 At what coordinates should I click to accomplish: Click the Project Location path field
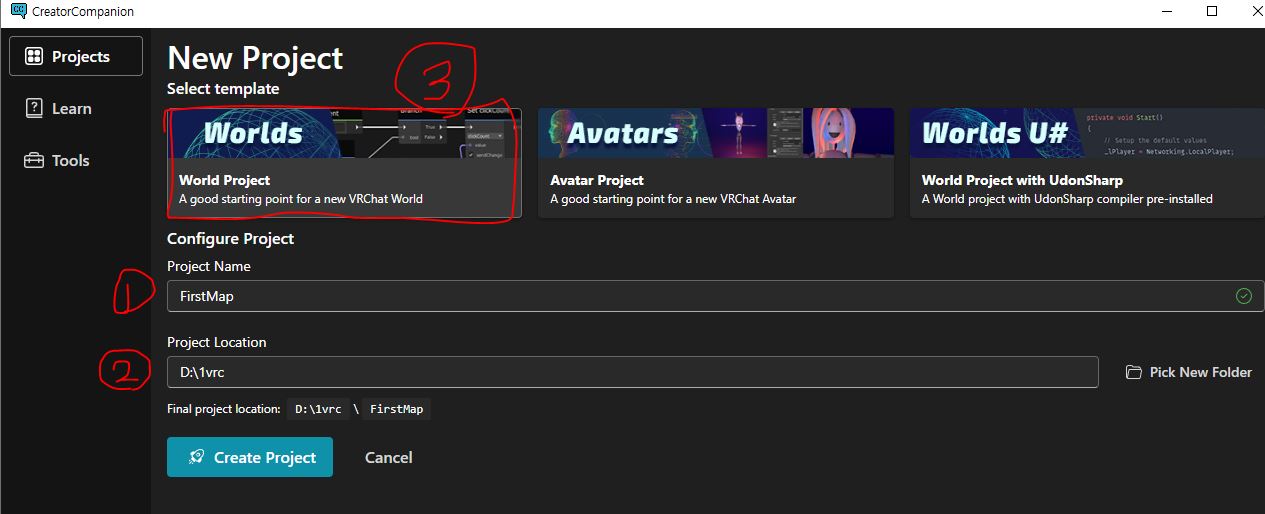[632, 372]
